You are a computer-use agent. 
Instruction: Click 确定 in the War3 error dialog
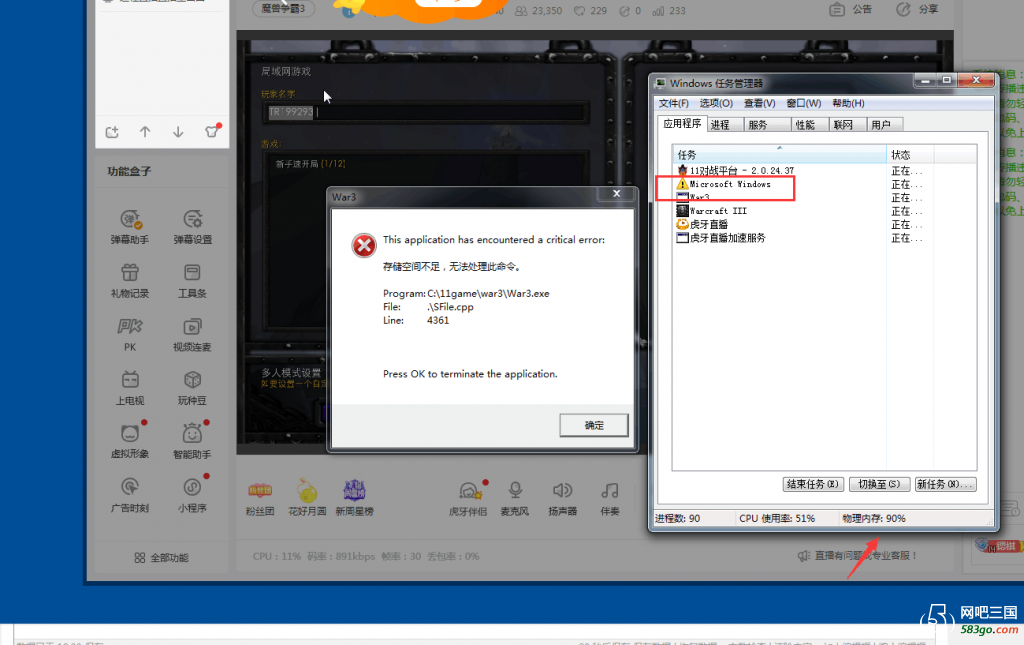594,425
